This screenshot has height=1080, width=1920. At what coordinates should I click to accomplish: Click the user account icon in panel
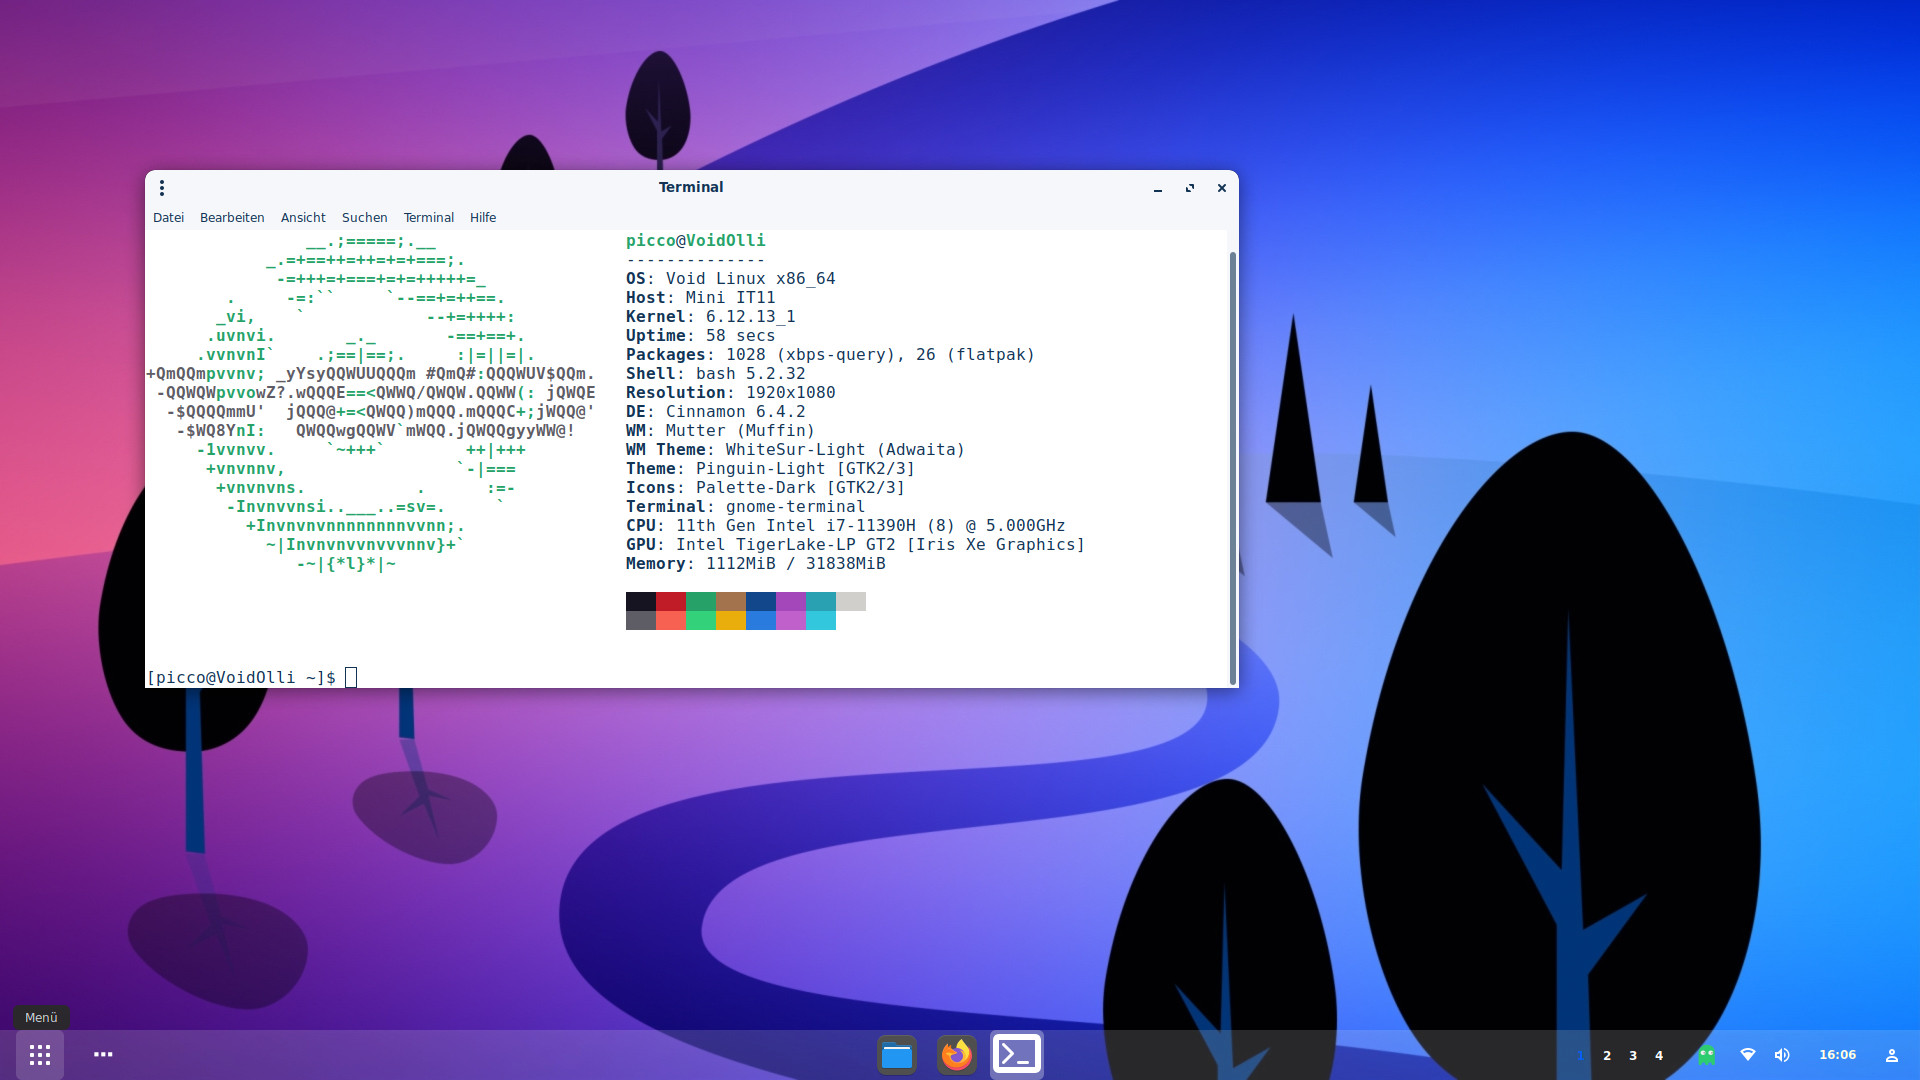point(1892,1055)
